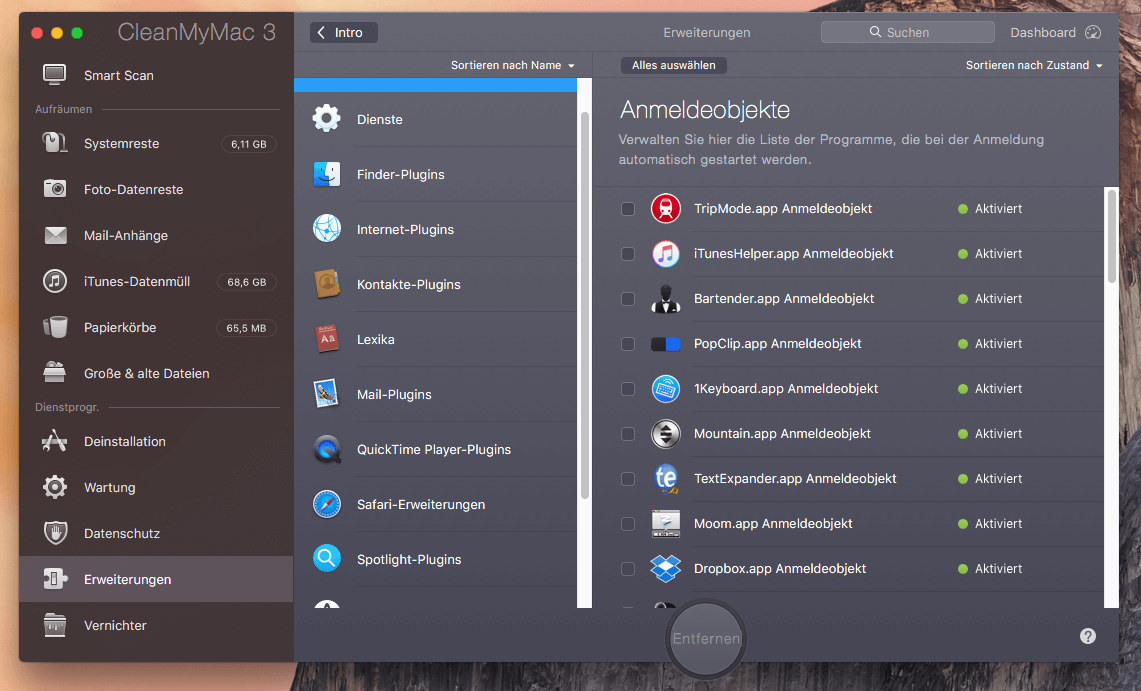The image size is (1141, 691).
Task: Click the 68,6 GB size badge
Action: 247,281
